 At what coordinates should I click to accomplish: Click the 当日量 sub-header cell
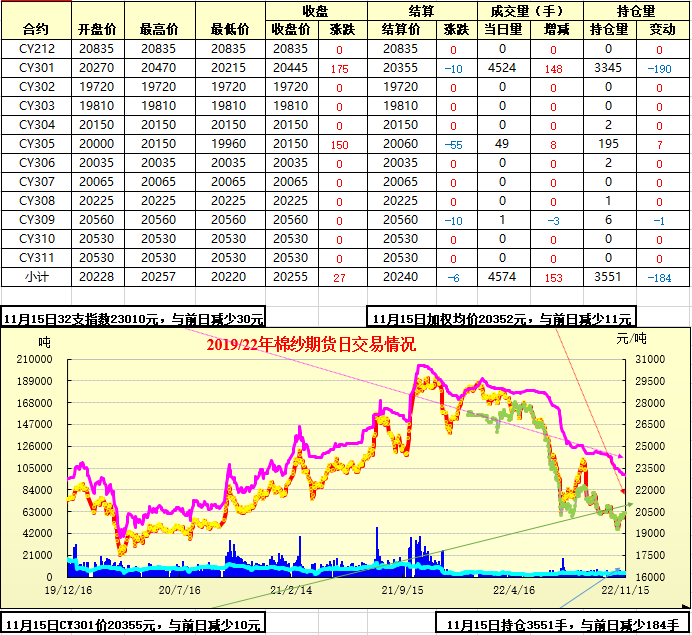tap(502, 30)
